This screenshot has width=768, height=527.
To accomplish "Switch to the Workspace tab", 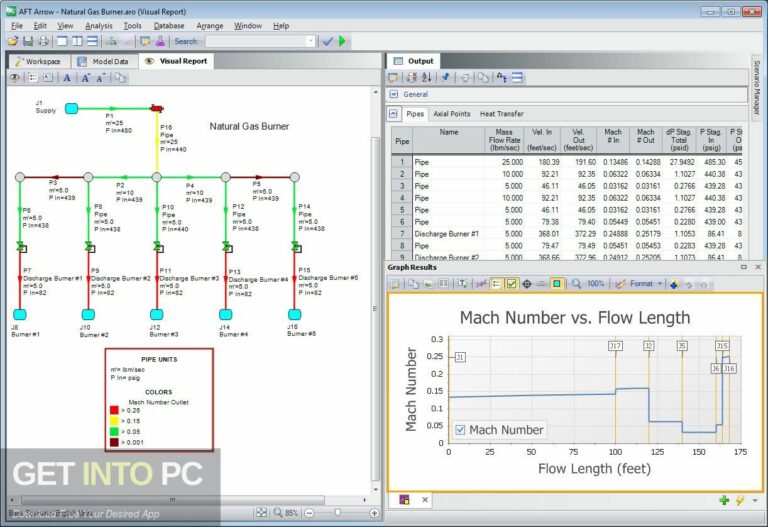I will click(x=39, y=61).
